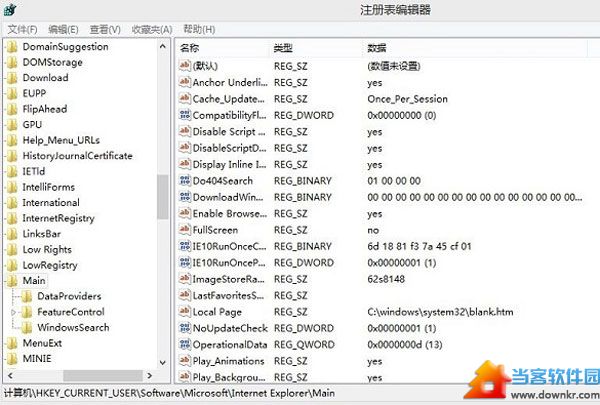Click the tree pane horizontal scrollbar thumb
600x405 pixels.
103,376
